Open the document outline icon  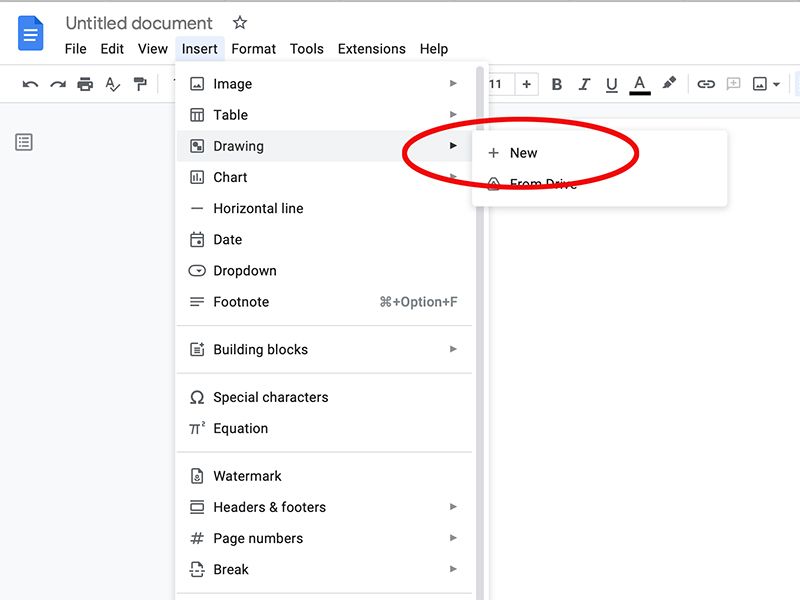pyautogui.click(x=22, y=141)
